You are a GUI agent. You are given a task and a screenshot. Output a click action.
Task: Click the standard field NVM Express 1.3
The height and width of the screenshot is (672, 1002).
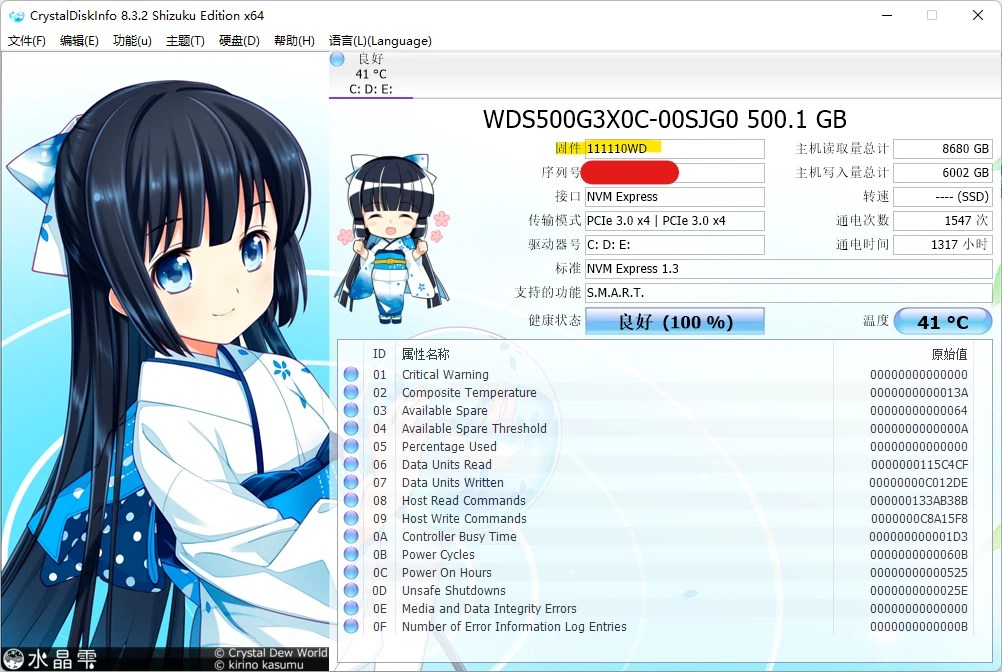click(x=789, y=269)
